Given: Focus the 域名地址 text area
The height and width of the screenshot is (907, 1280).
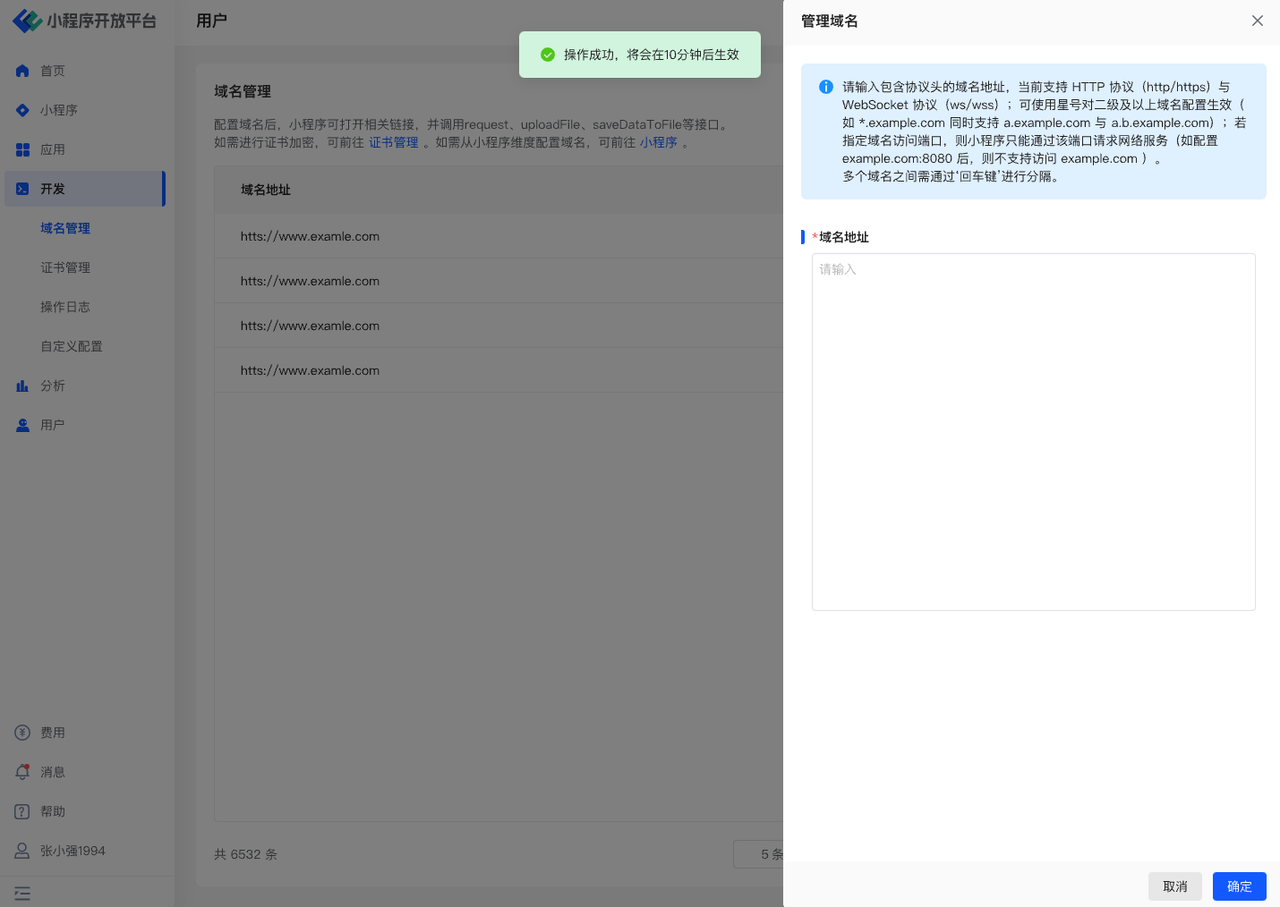Looking at the screenshot, I should [x=1033, y=431].
